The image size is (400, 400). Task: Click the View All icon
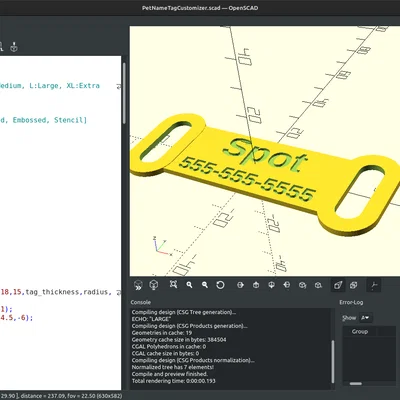pos(173,285)
